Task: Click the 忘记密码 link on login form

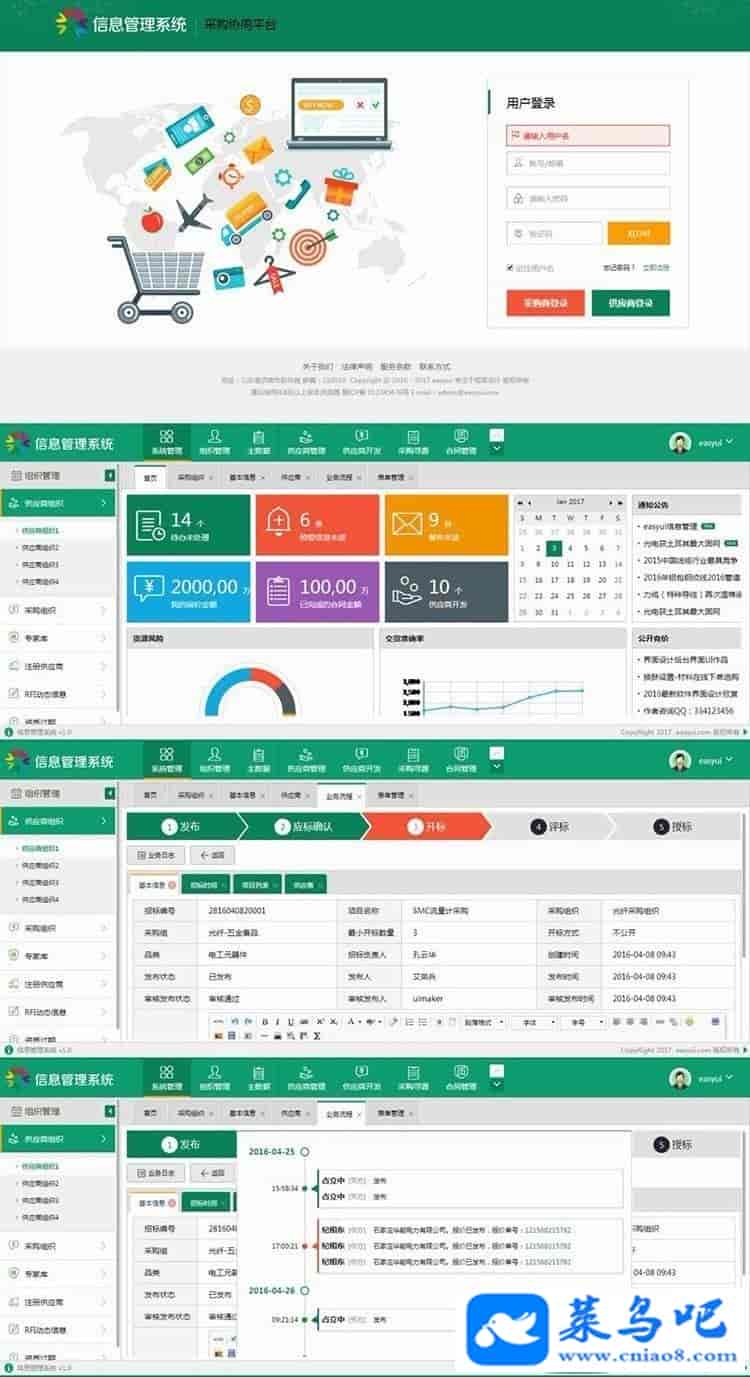Action: pos(617,267)
